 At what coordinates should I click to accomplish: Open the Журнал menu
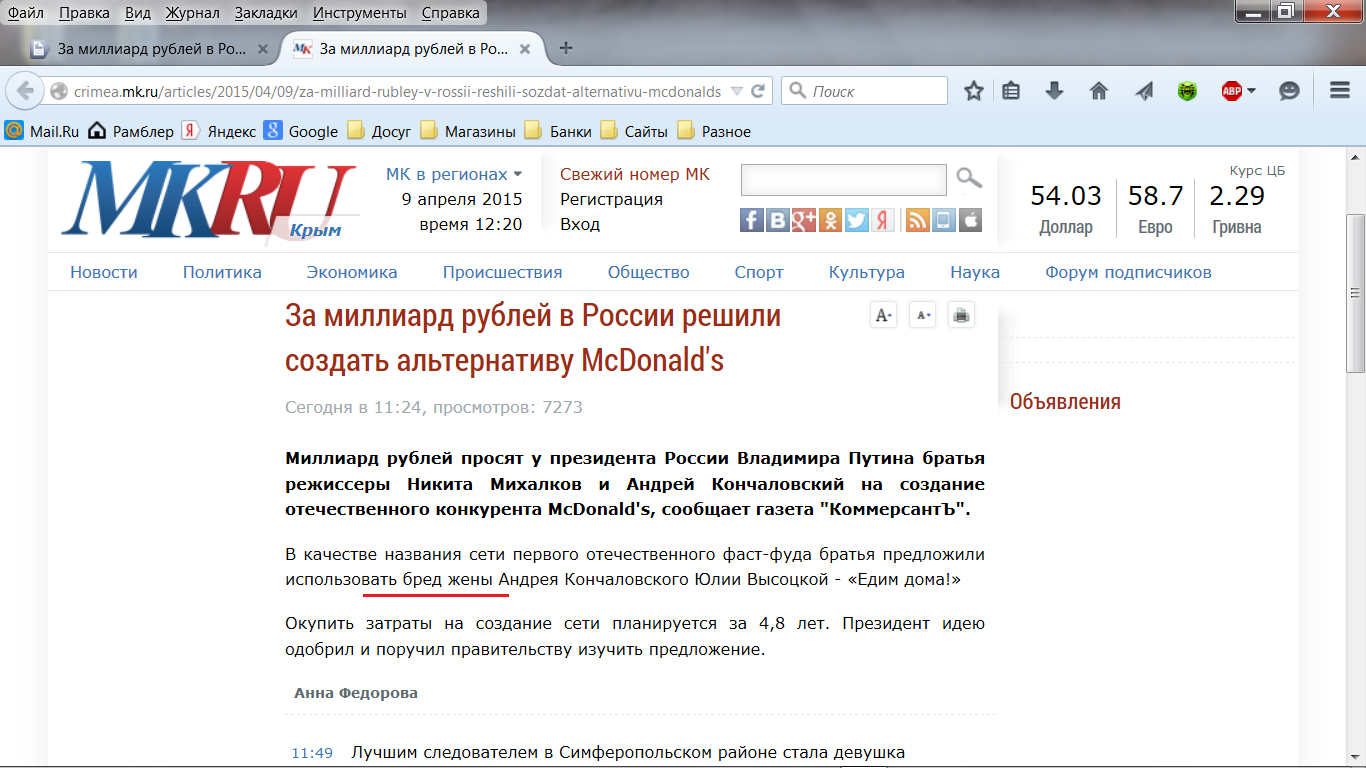pyautogui.click(x=195, y=13)
